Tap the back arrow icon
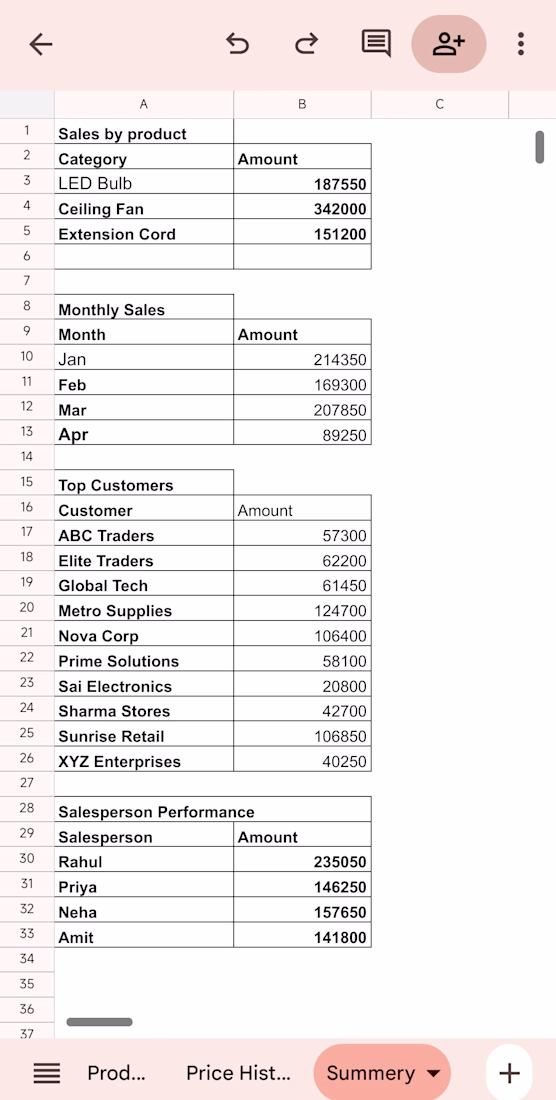This screenshot has height=1100, width=556. pos(41,44)
